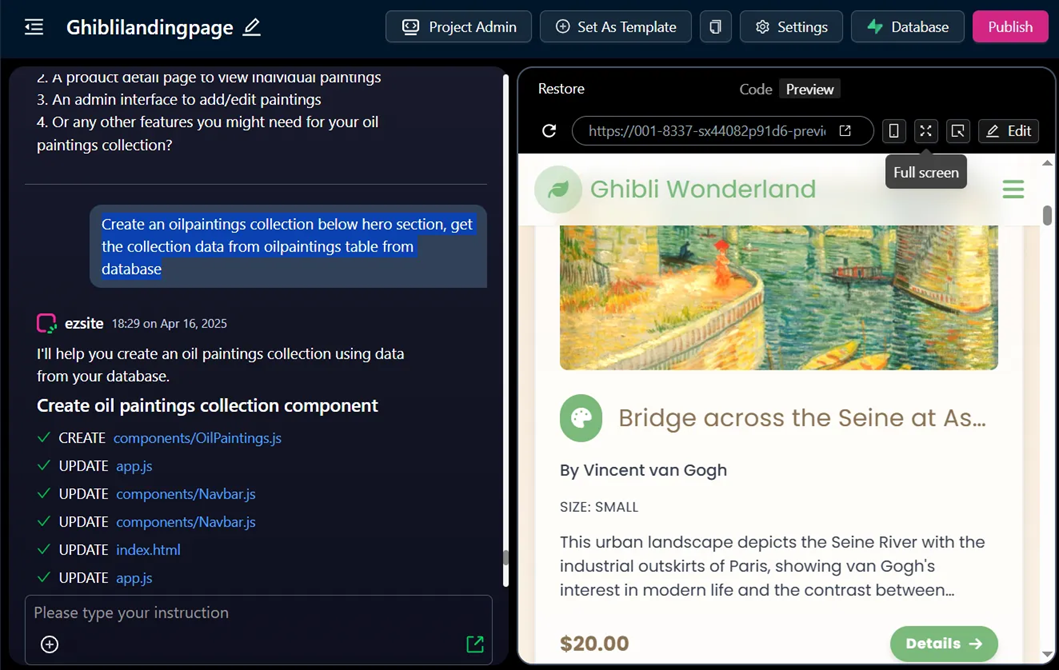
Task: Open the components/OilPaintings.js file link
Action: coord(197,438)
